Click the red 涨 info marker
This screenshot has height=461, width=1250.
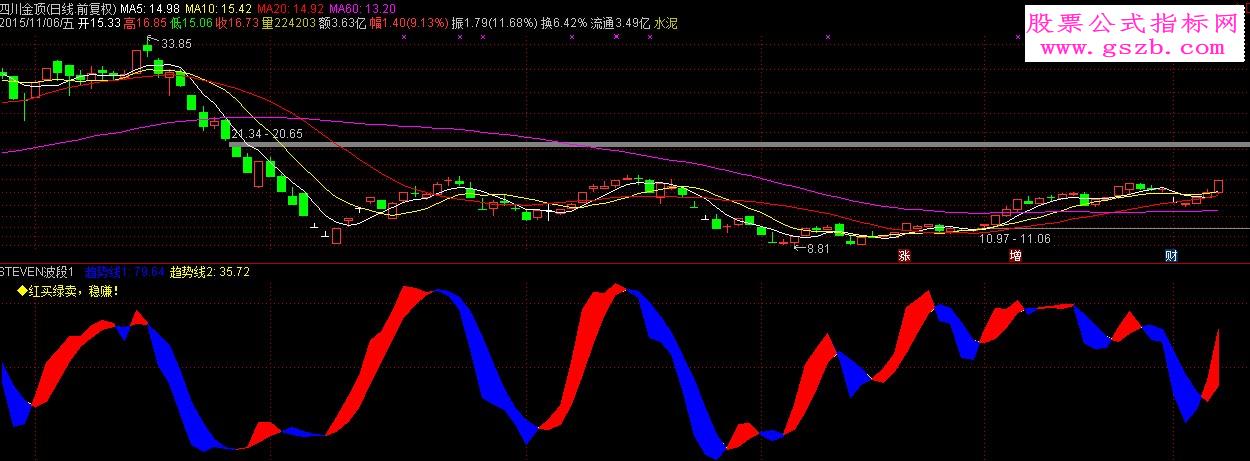904,256
